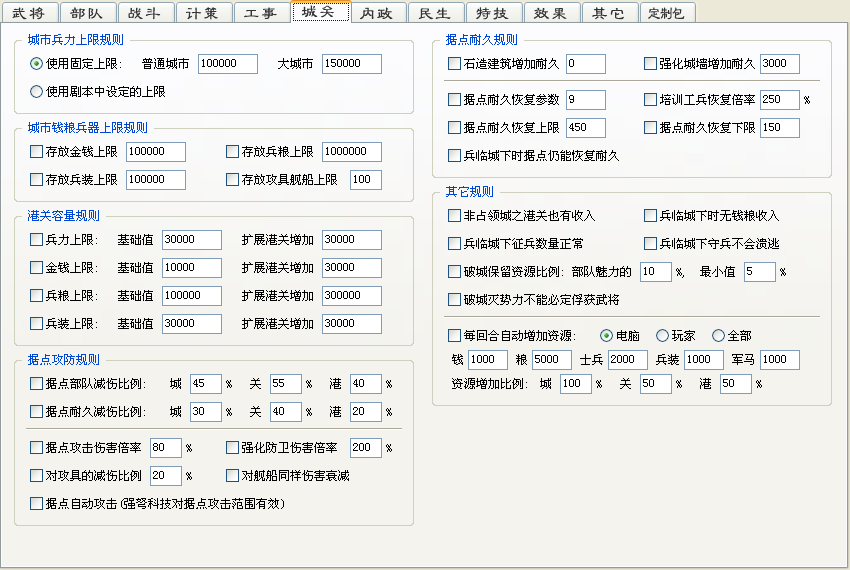Select the 战斗 tab
This screenshot has width=850, height=570.
click(x=146, y=13)
